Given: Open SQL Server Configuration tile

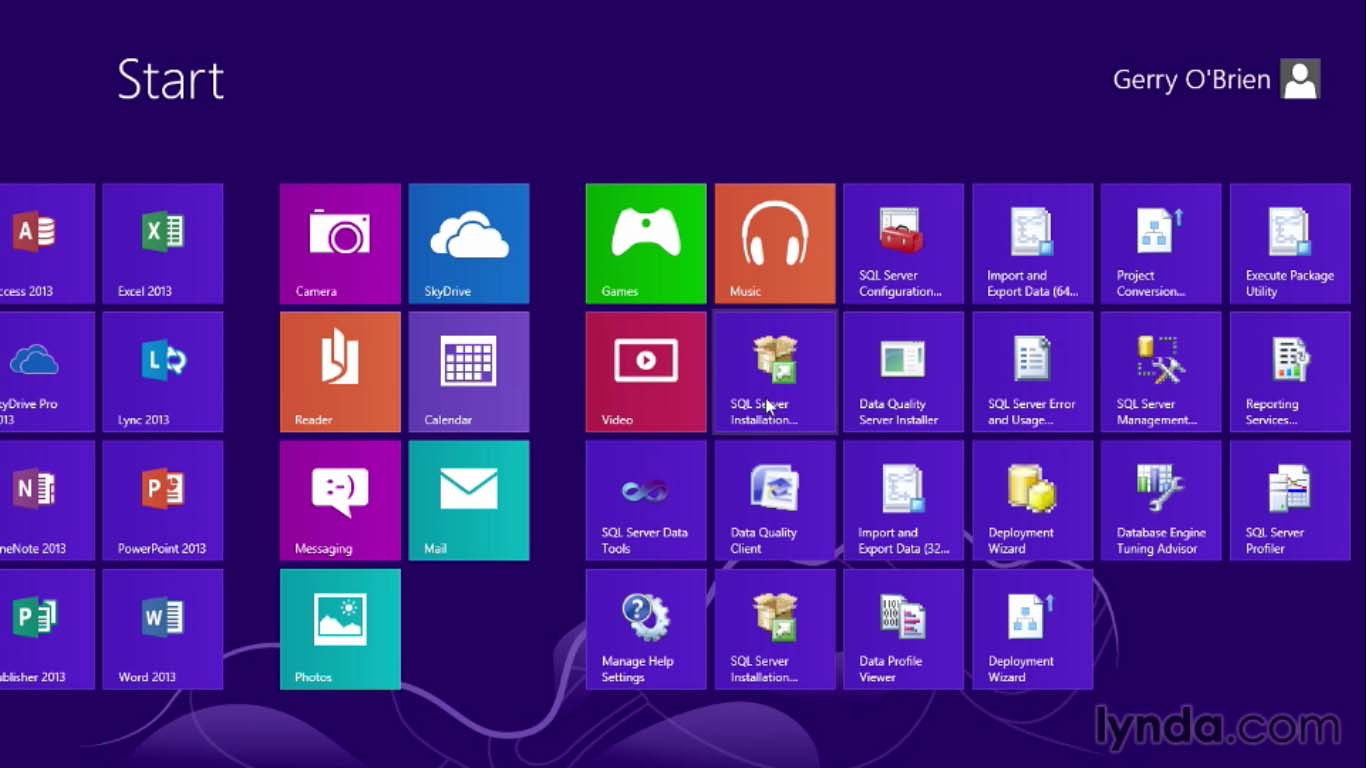Looking at the screenshot, I should pyautogui.click(x=904, y=243).
